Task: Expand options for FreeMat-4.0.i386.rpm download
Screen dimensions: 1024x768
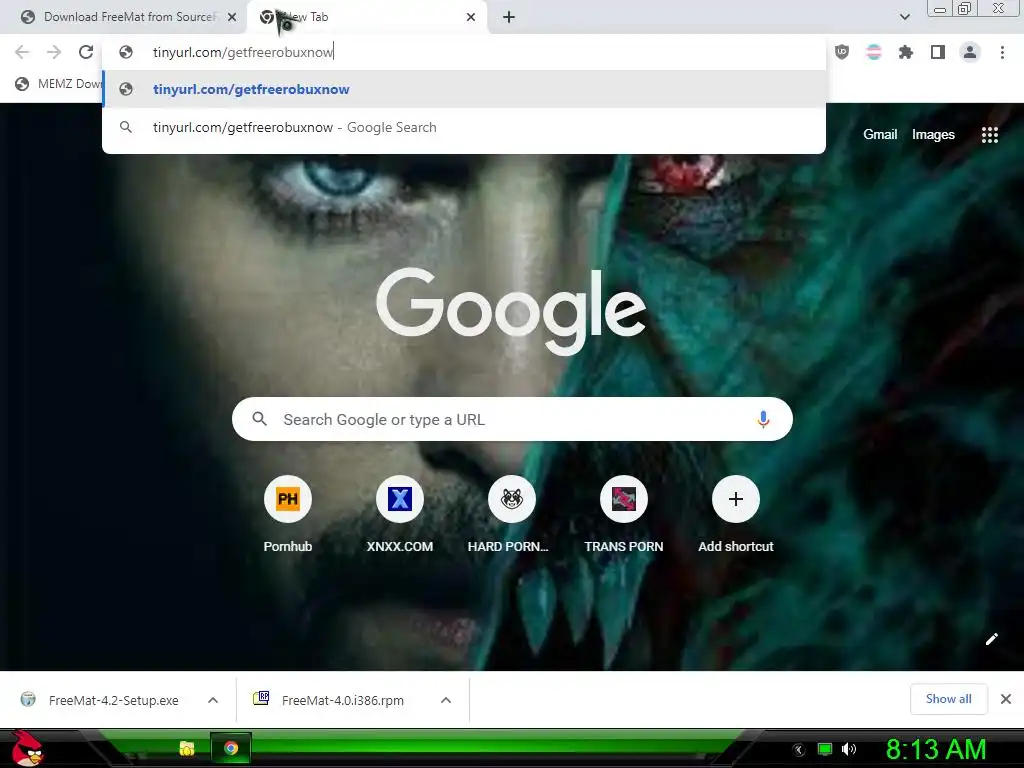Action: (x=446, y=700)
